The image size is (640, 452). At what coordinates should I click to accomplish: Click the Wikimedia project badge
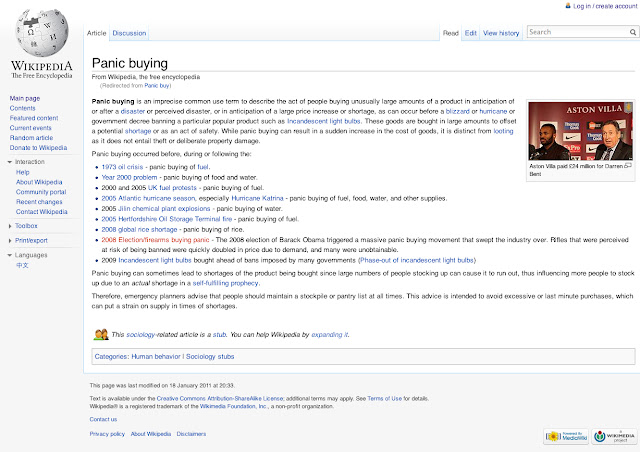(614, 436)
